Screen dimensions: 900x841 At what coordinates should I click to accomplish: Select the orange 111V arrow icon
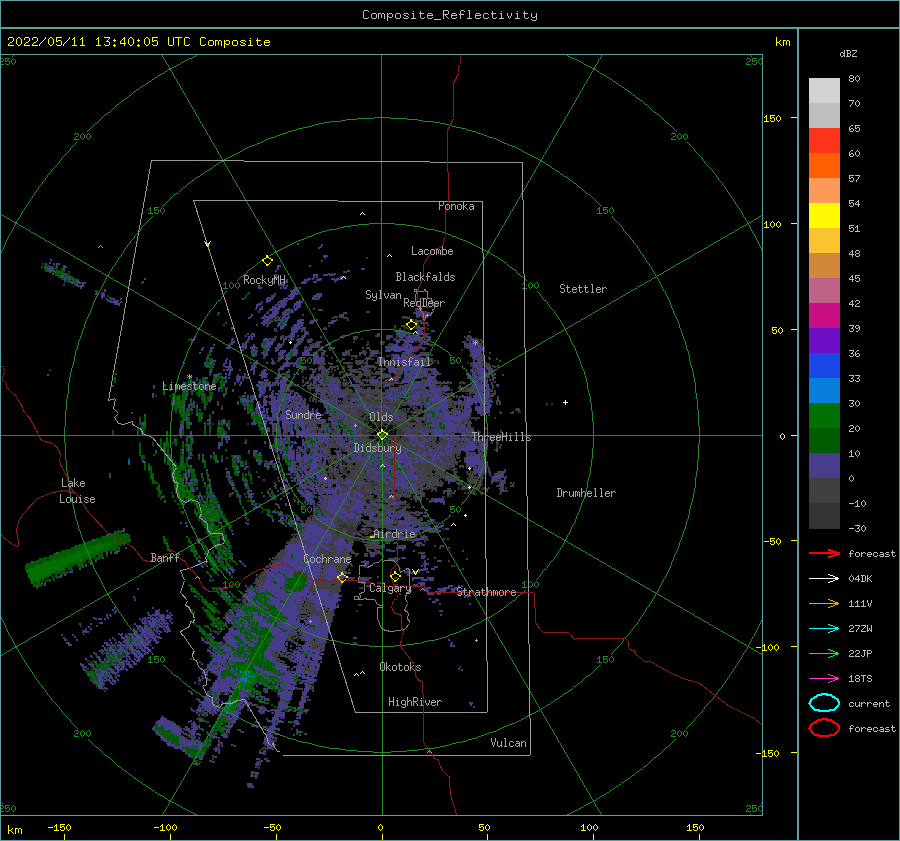tap(824, 603)
